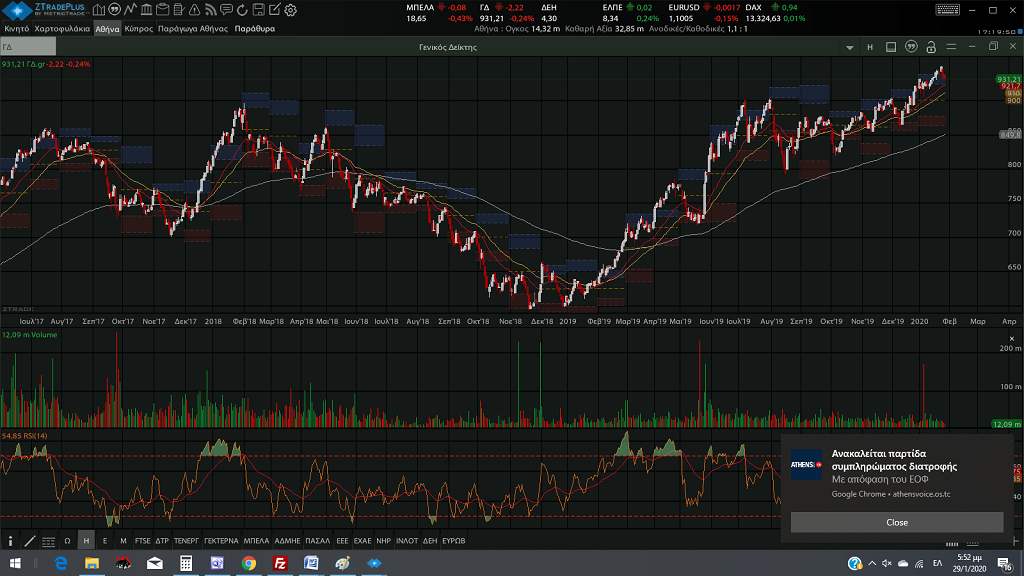
Task: Open the settings gear icon
Action: (290, 10)
